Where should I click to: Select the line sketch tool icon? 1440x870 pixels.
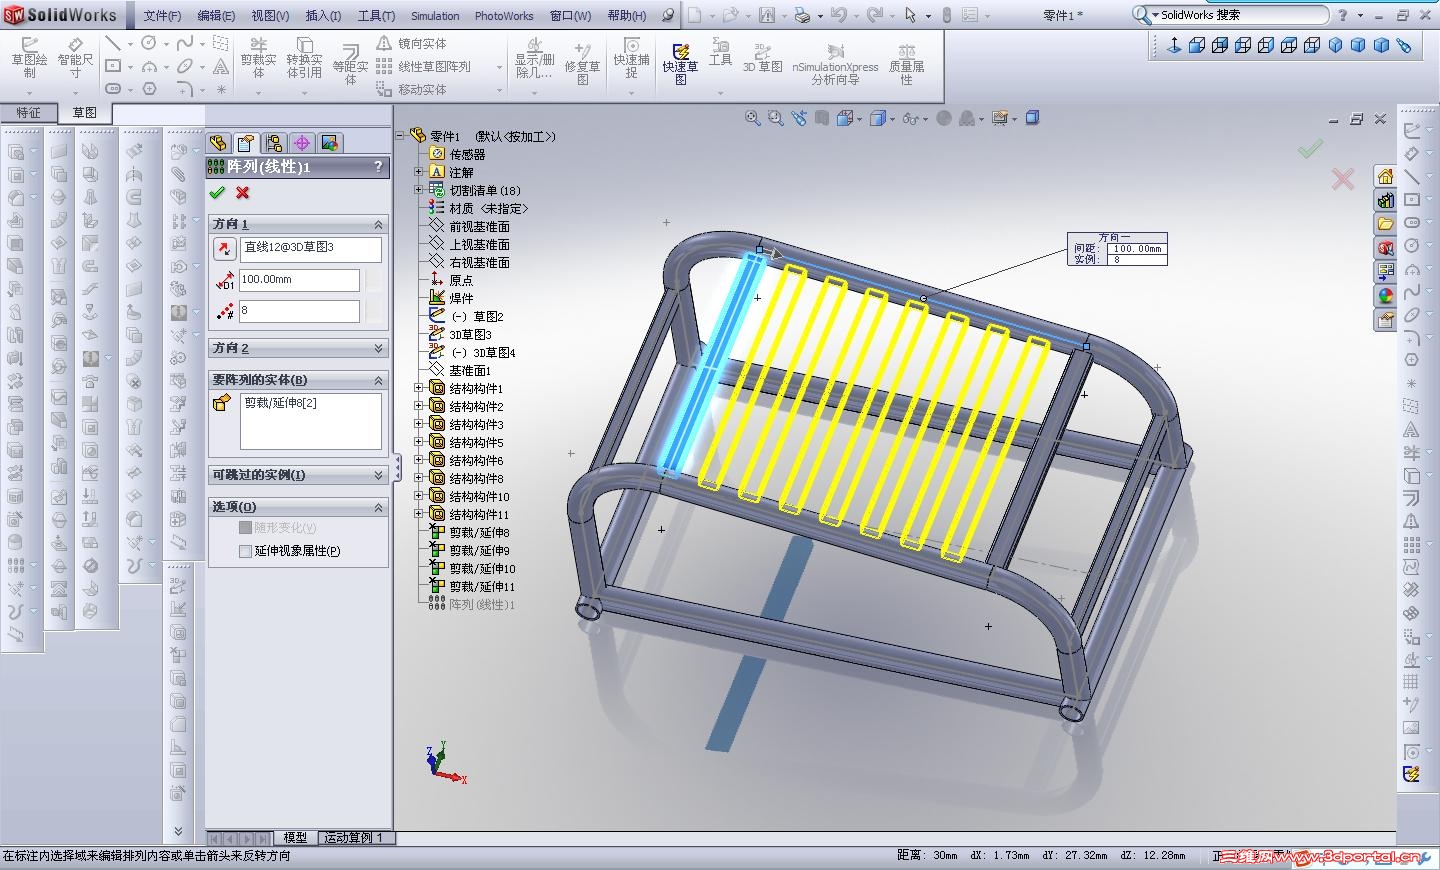coord(113,43)
